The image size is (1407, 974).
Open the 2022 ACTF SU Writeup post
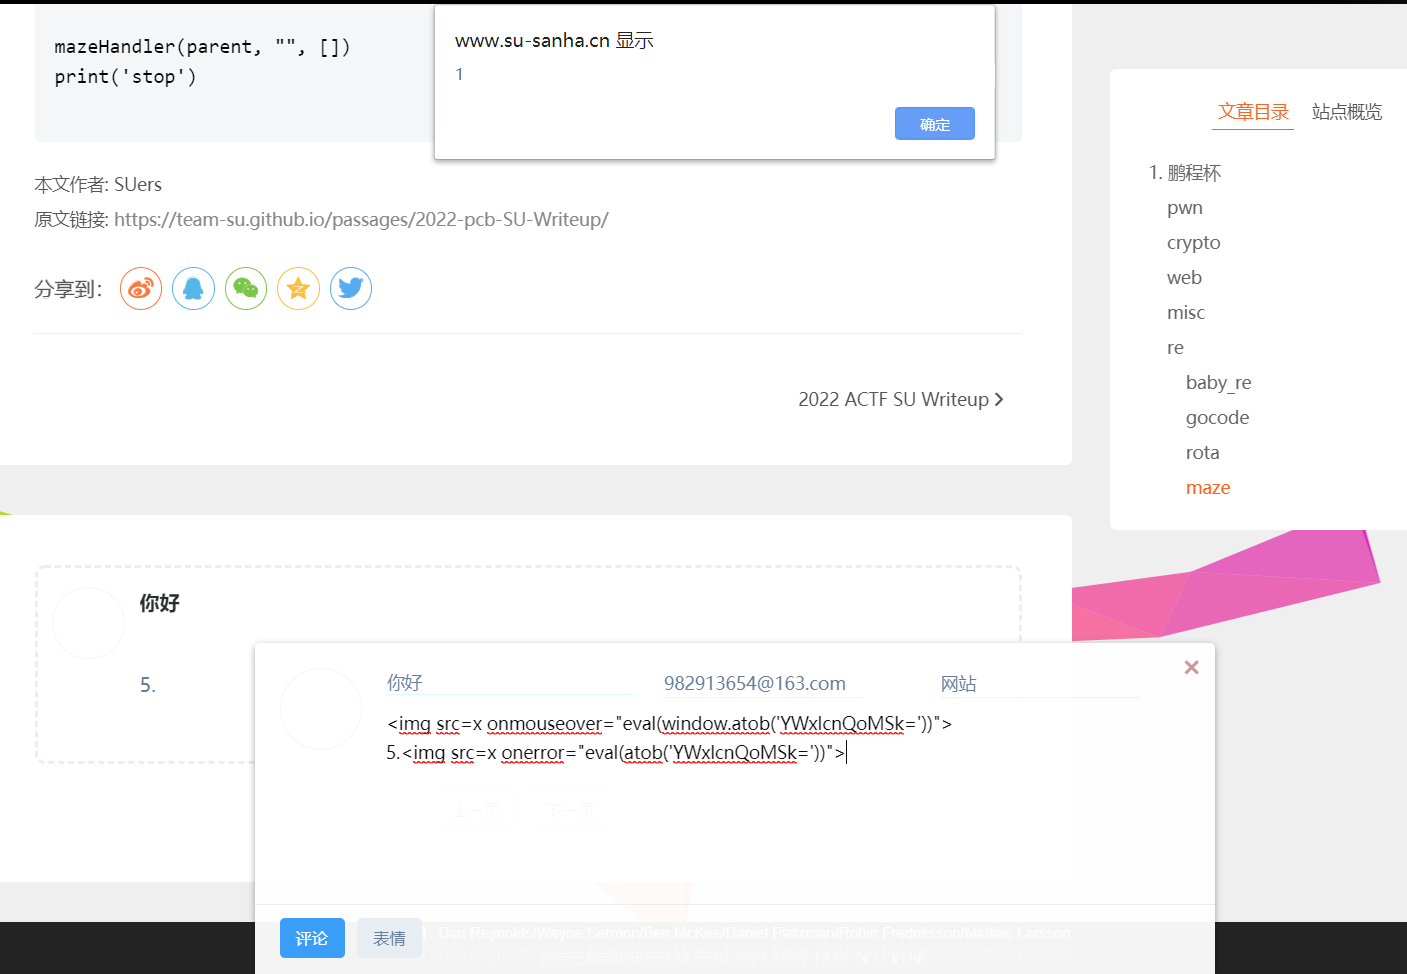[894, 398]
